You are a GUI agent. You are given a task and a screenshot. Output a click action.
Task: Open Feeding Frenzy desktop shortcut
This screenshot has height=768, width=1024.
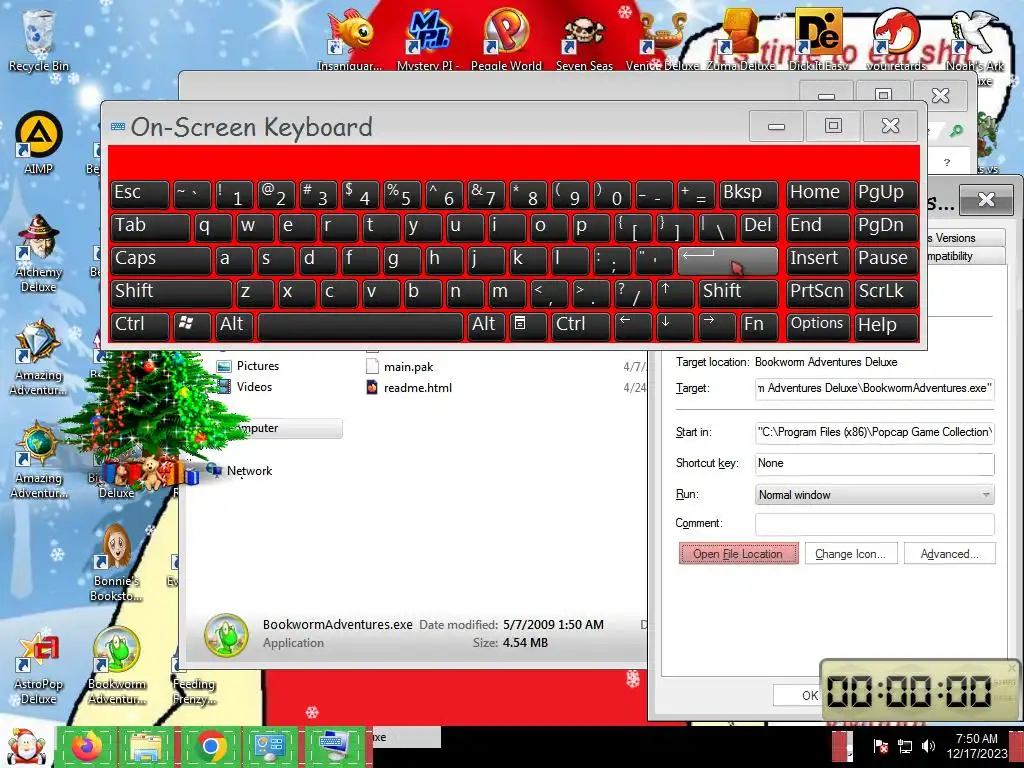[x=193, y=679]
